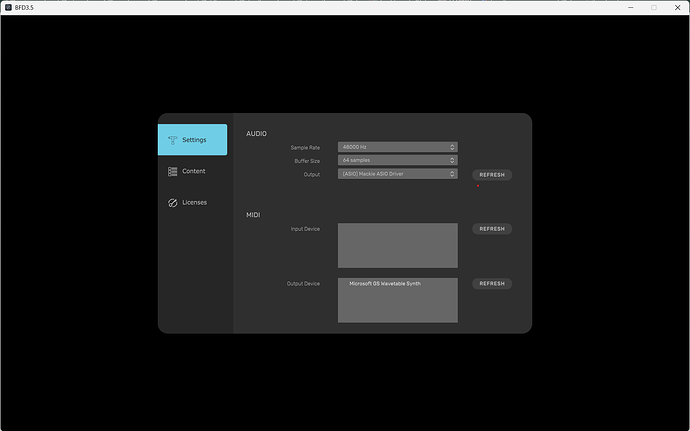
Task: Click the BFD3.5 app icon in title bar
Action: coord(8,7)
